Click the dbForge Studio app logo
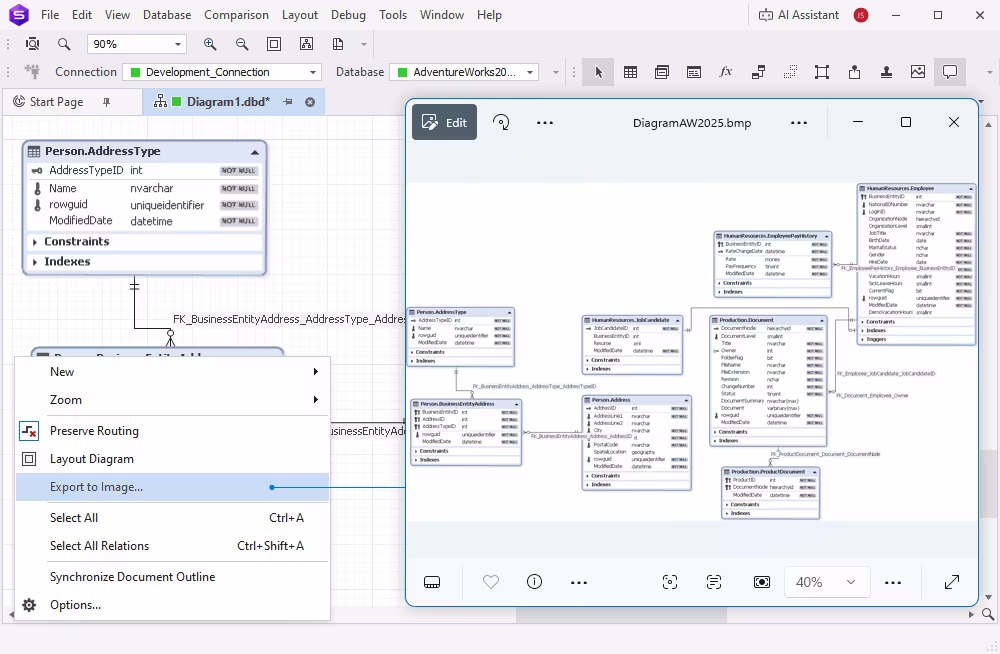 click(x=19, y=14)
